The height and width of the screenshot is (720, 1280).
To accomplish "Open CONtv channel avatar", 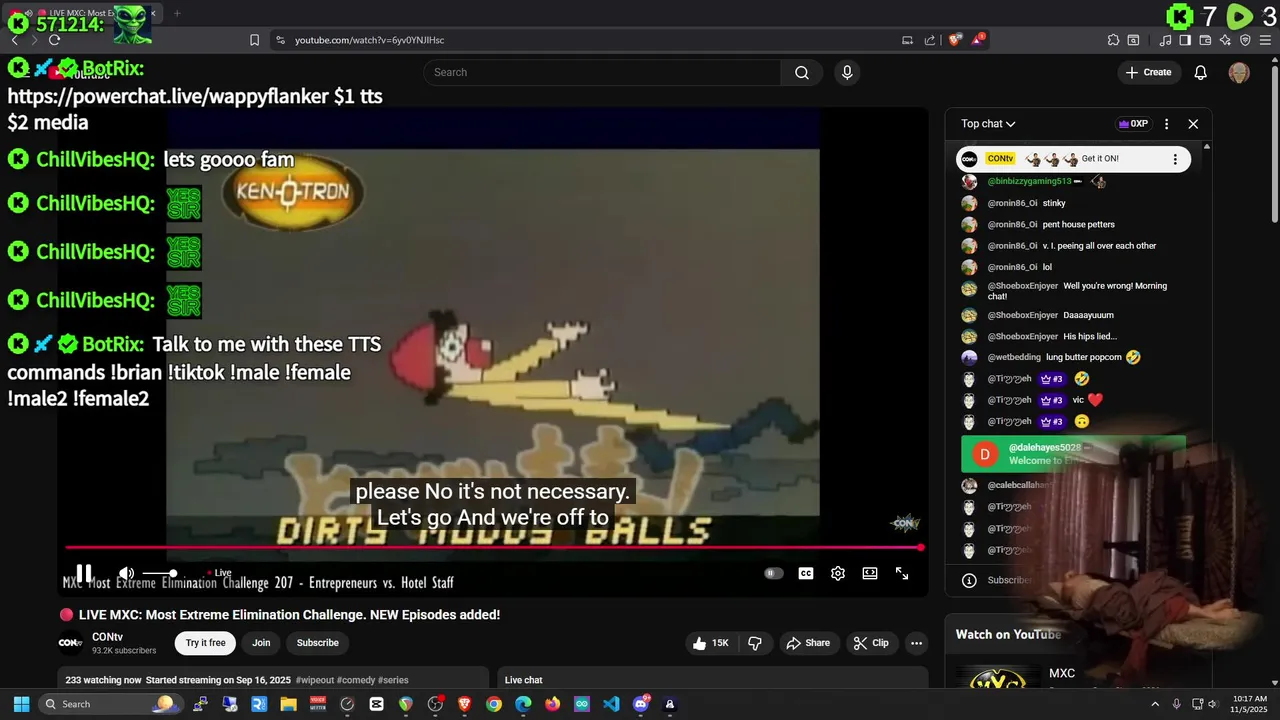I will 70,643.
